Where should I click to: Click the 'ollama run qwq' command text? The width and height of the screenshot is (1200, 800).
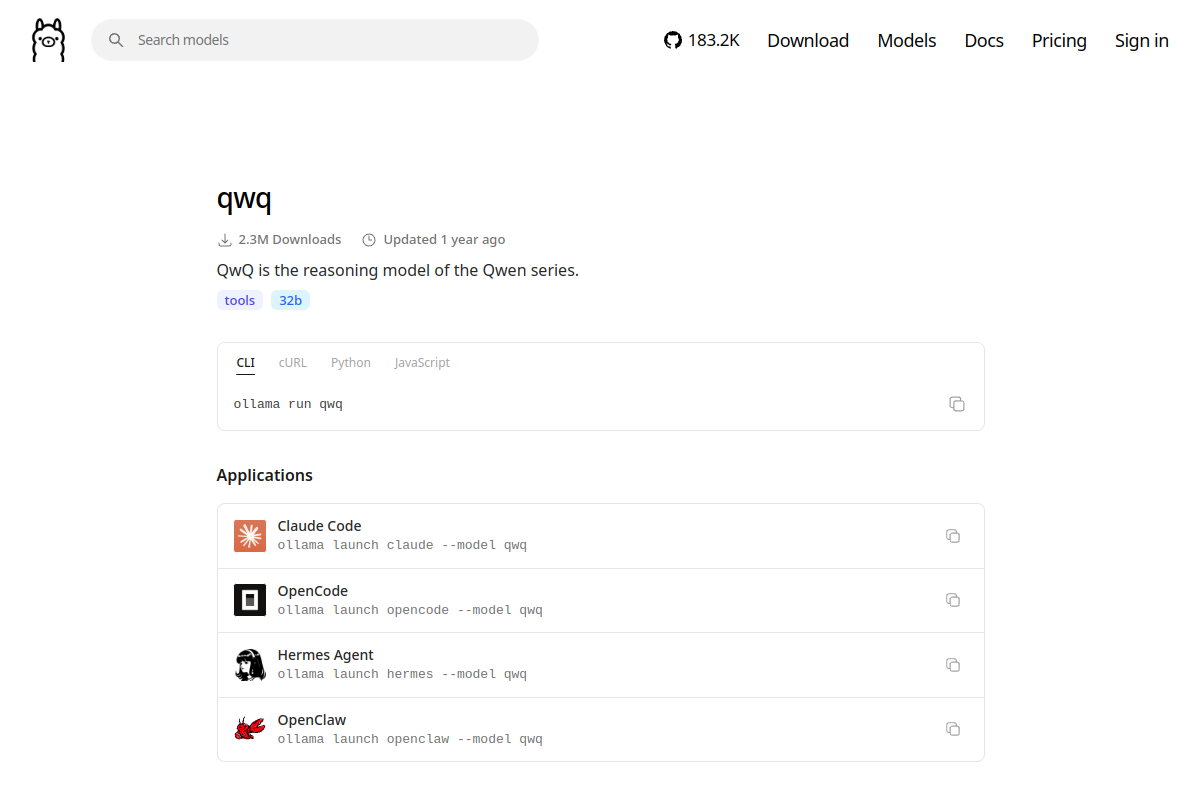pos(288,404)
